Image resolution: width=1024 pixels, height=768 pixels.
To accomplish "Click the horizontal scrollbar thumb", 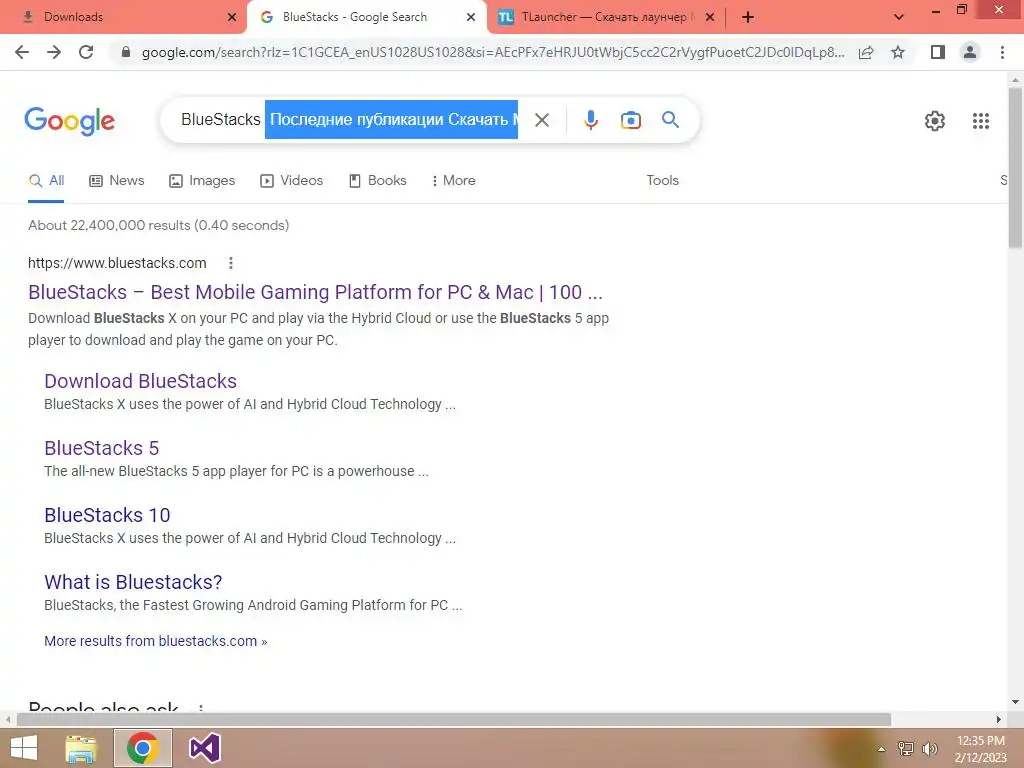I will (x=454, y=720).
